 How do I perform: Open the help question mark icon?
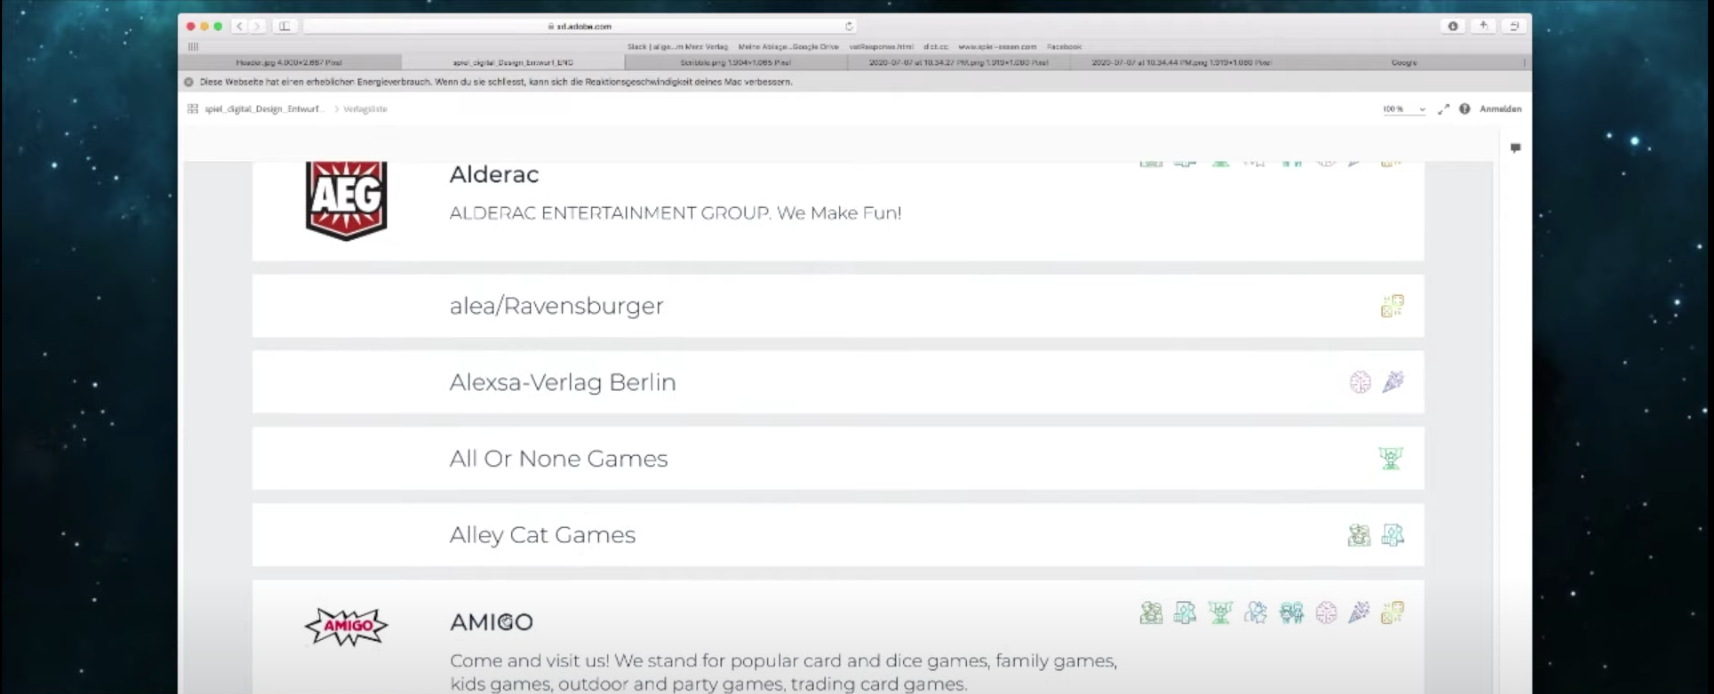tap(1464, 109)
